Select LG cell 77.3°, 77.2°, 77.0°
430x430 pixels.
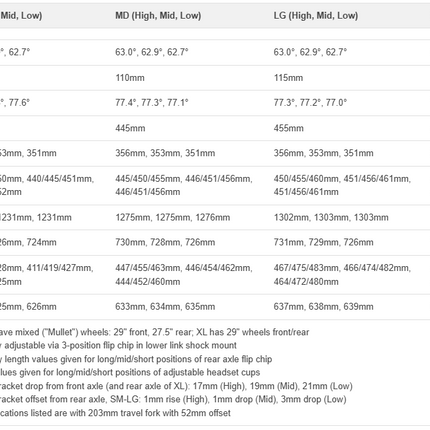pos(310,102)
